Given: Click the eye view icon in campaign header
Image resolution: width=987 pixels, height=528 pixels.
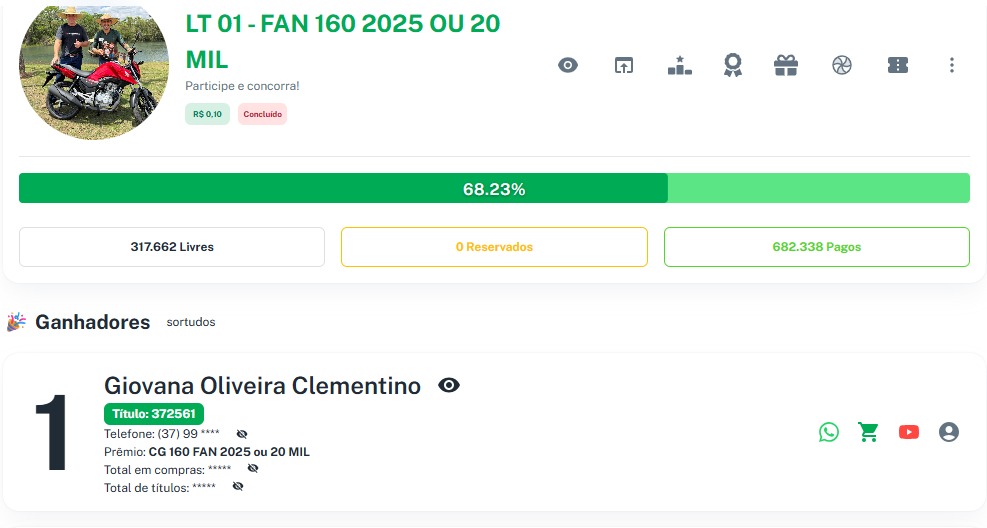Looking at the screenshot, I should pos(568,66).
